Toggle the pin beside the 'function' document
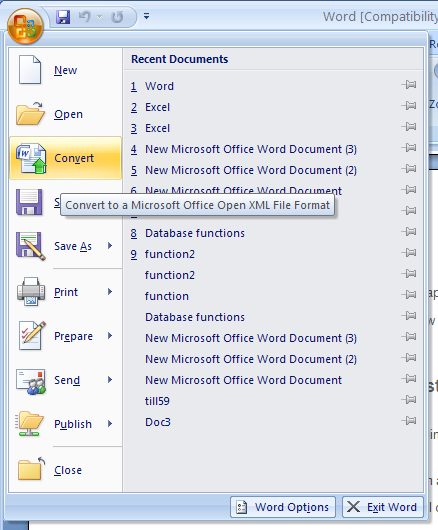Screen dimensions: 438x530 pyautogui.click(x=409, y=294)
